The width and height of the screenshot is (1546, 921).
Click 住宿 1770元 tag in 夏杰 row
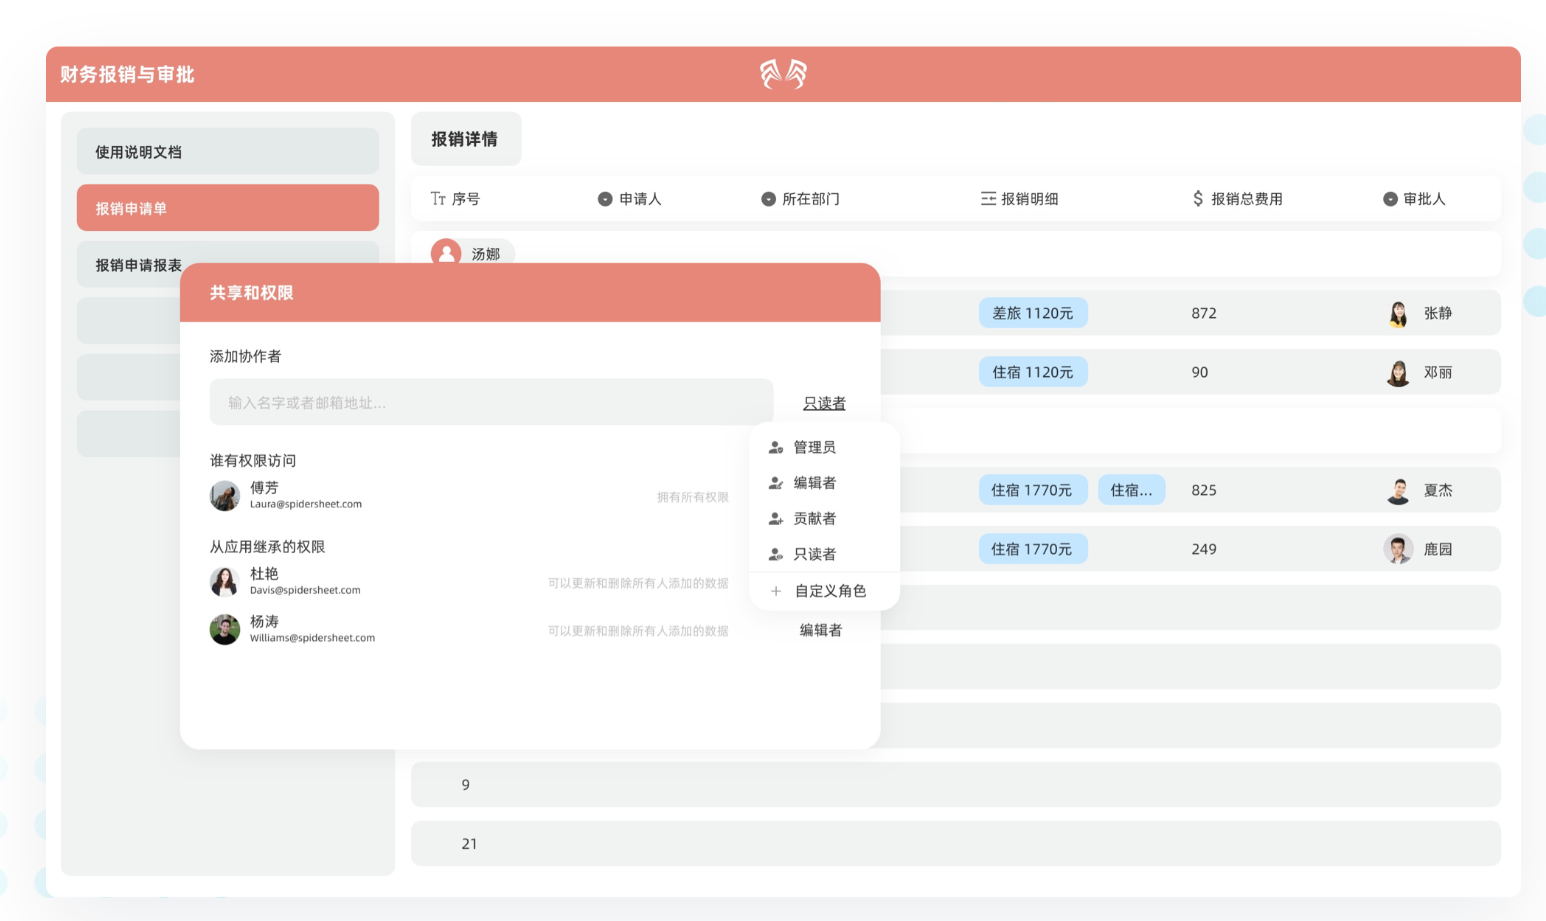[1032, 490]
